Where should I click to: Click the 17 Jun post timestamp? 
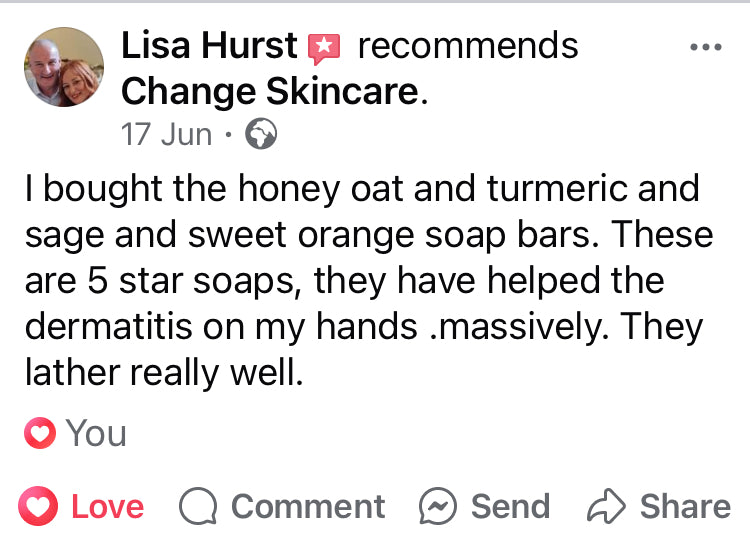[166, 134]
